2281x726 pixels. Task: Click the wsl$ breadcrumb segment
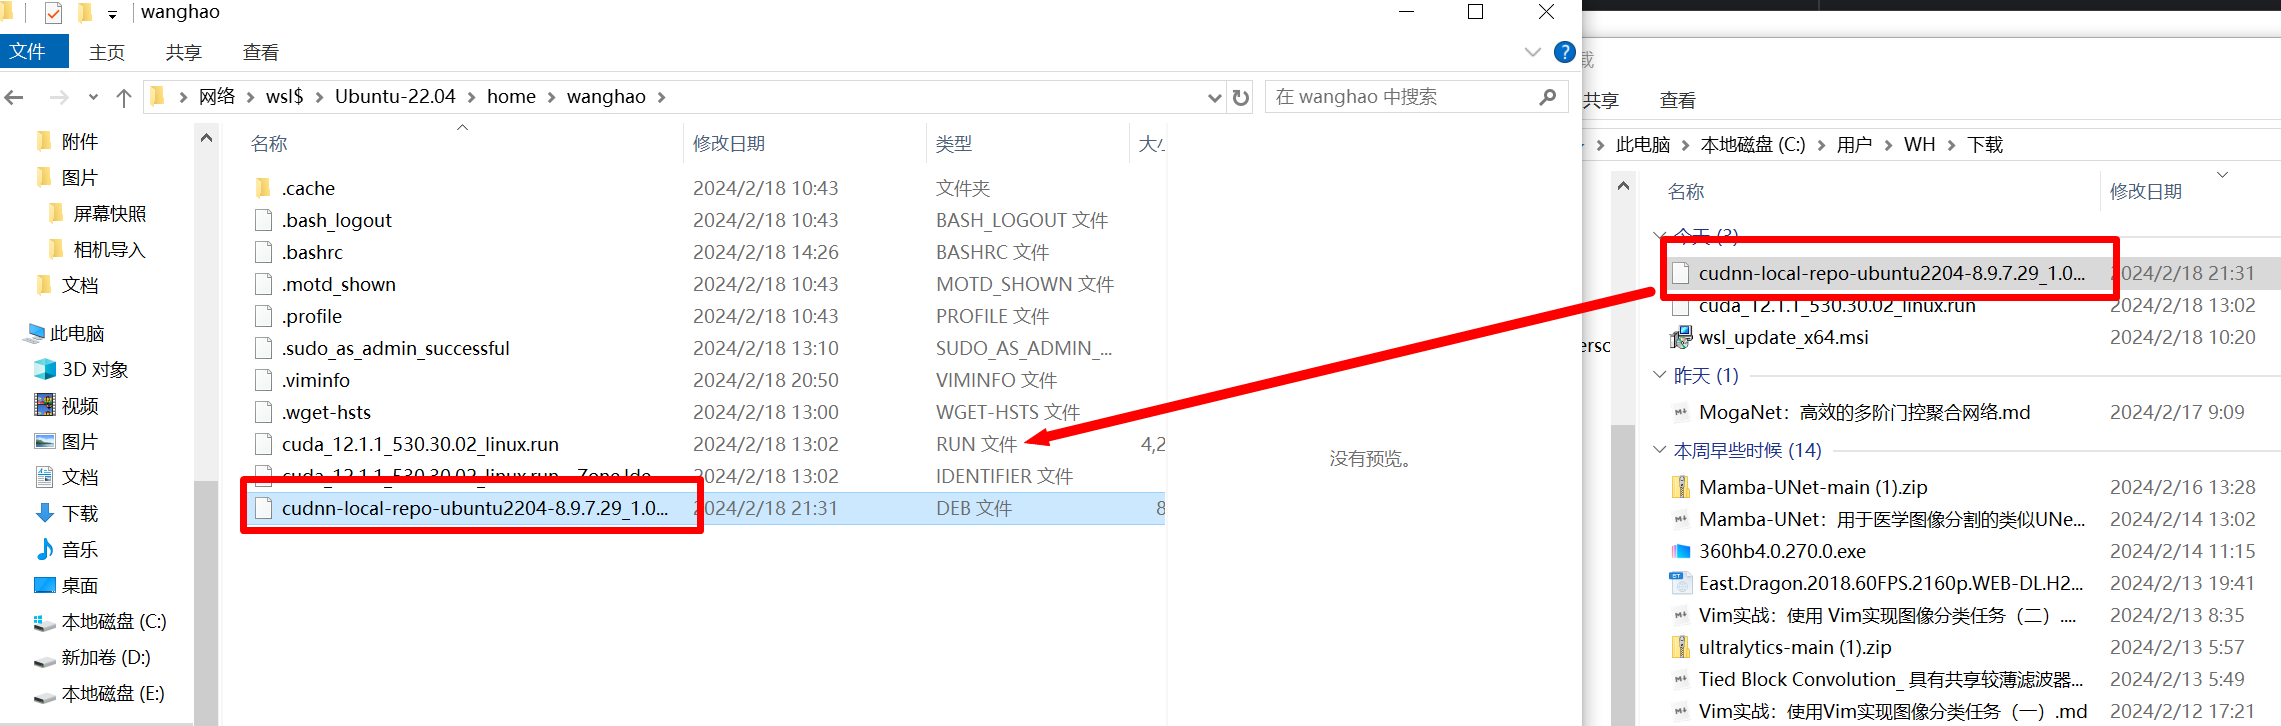click(x=284, y=96)
